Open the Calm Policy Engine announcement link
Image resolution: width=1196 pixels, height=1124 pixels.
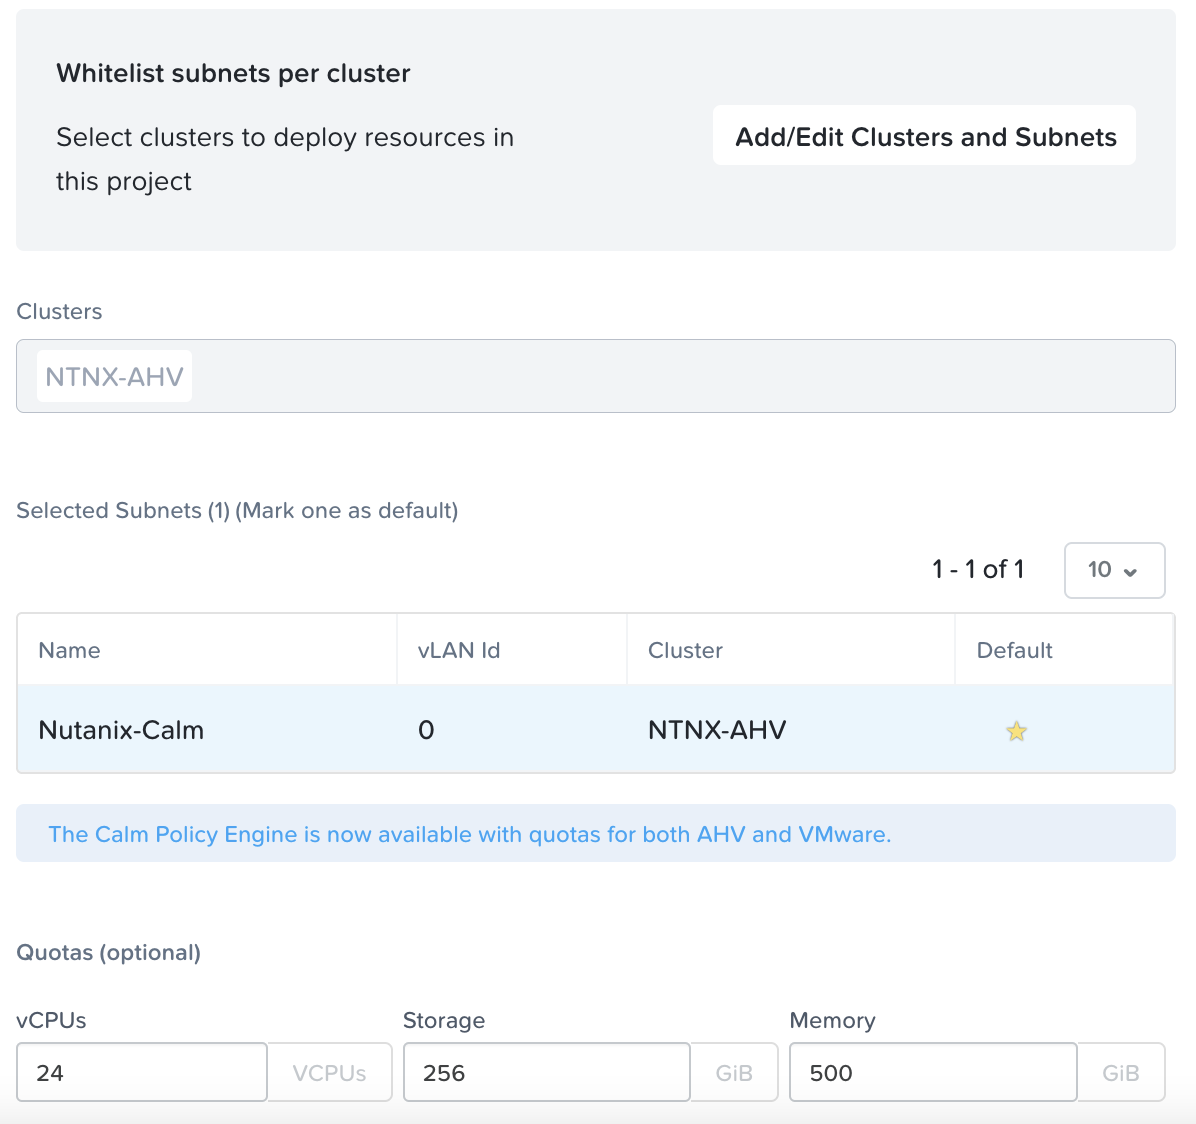pos(469,834)
